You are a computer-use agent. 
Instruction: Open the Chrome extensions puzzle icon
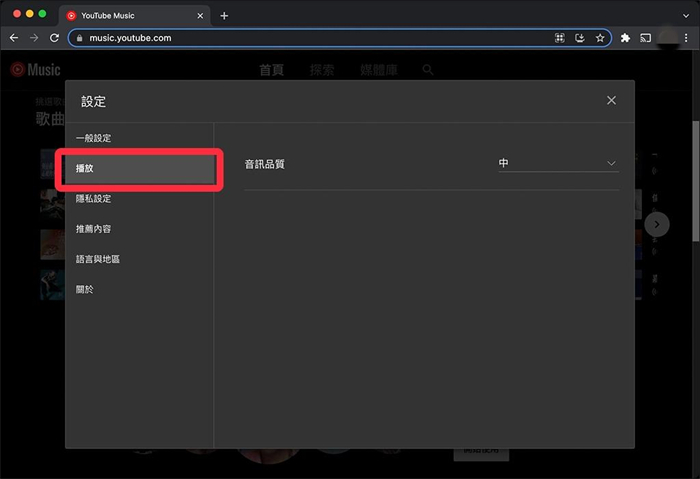click(626, 38)
